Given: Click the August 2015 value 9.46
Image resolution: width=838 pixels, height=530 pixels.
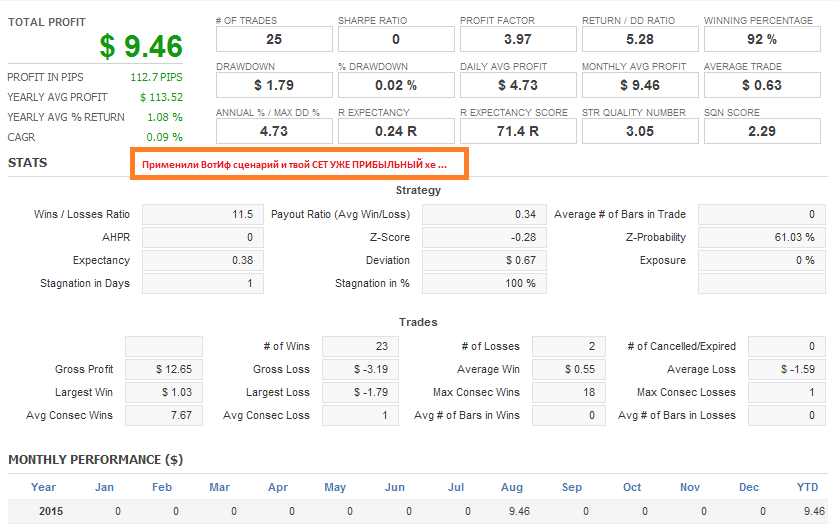Looking at the screenshot, I should (519, 511).
